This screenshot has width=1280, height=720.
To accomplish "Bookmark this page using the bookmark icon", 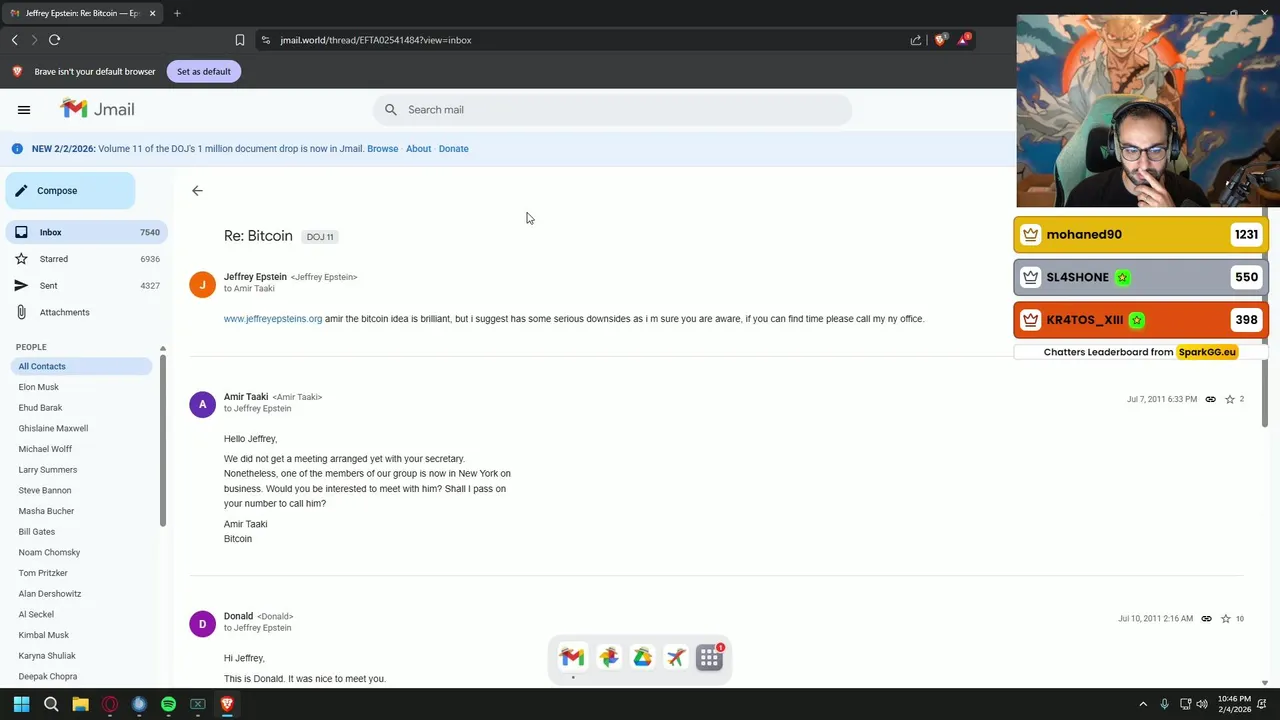I will 240,40.
